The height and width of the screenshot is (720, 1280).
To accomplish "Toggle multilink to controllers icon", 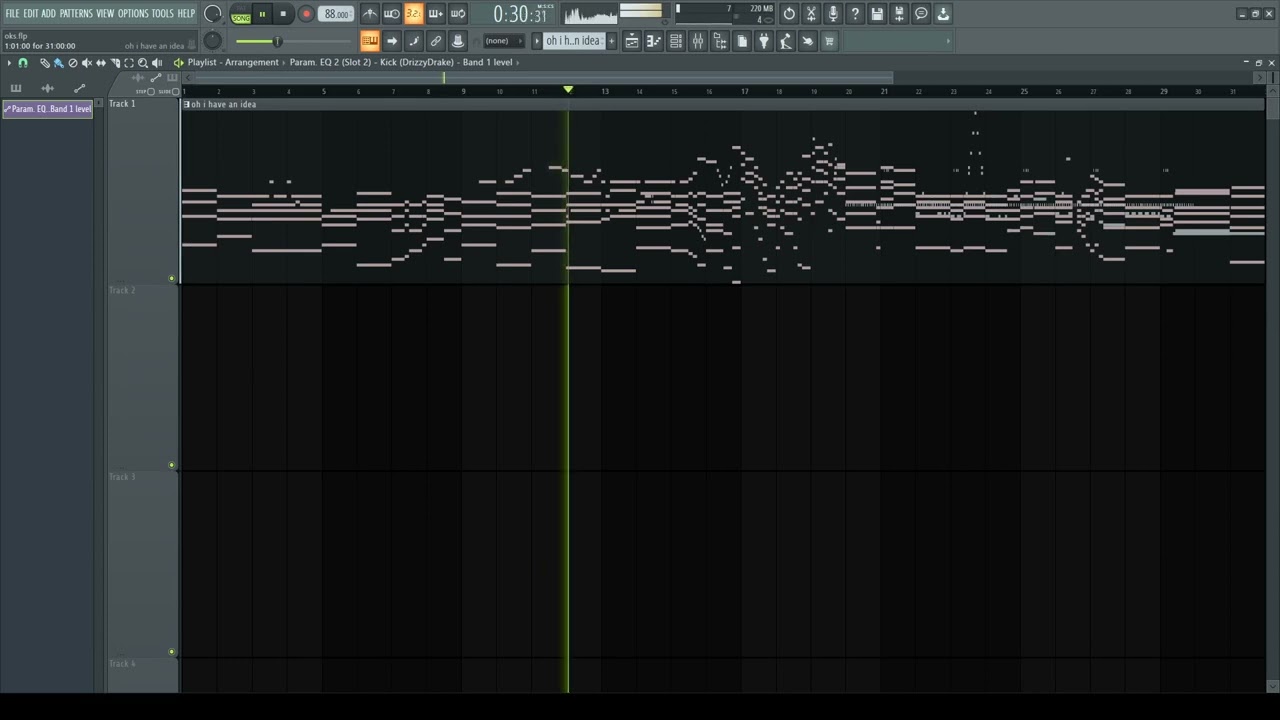I will [458, 41].
